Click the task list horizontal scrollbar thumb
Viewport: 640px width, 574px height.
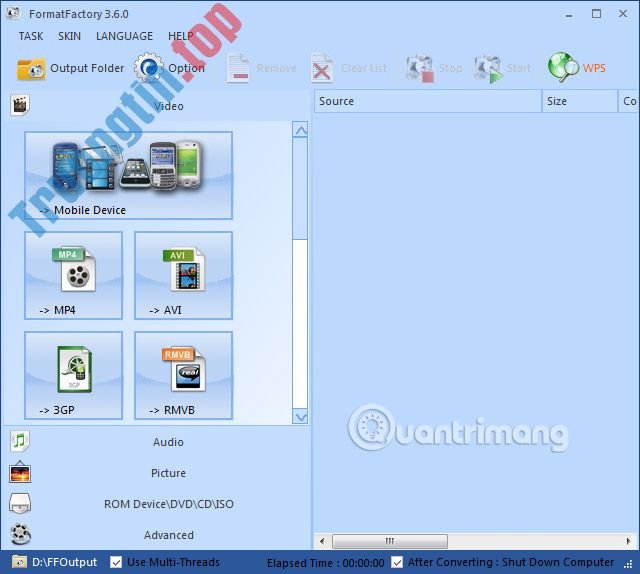390,541
